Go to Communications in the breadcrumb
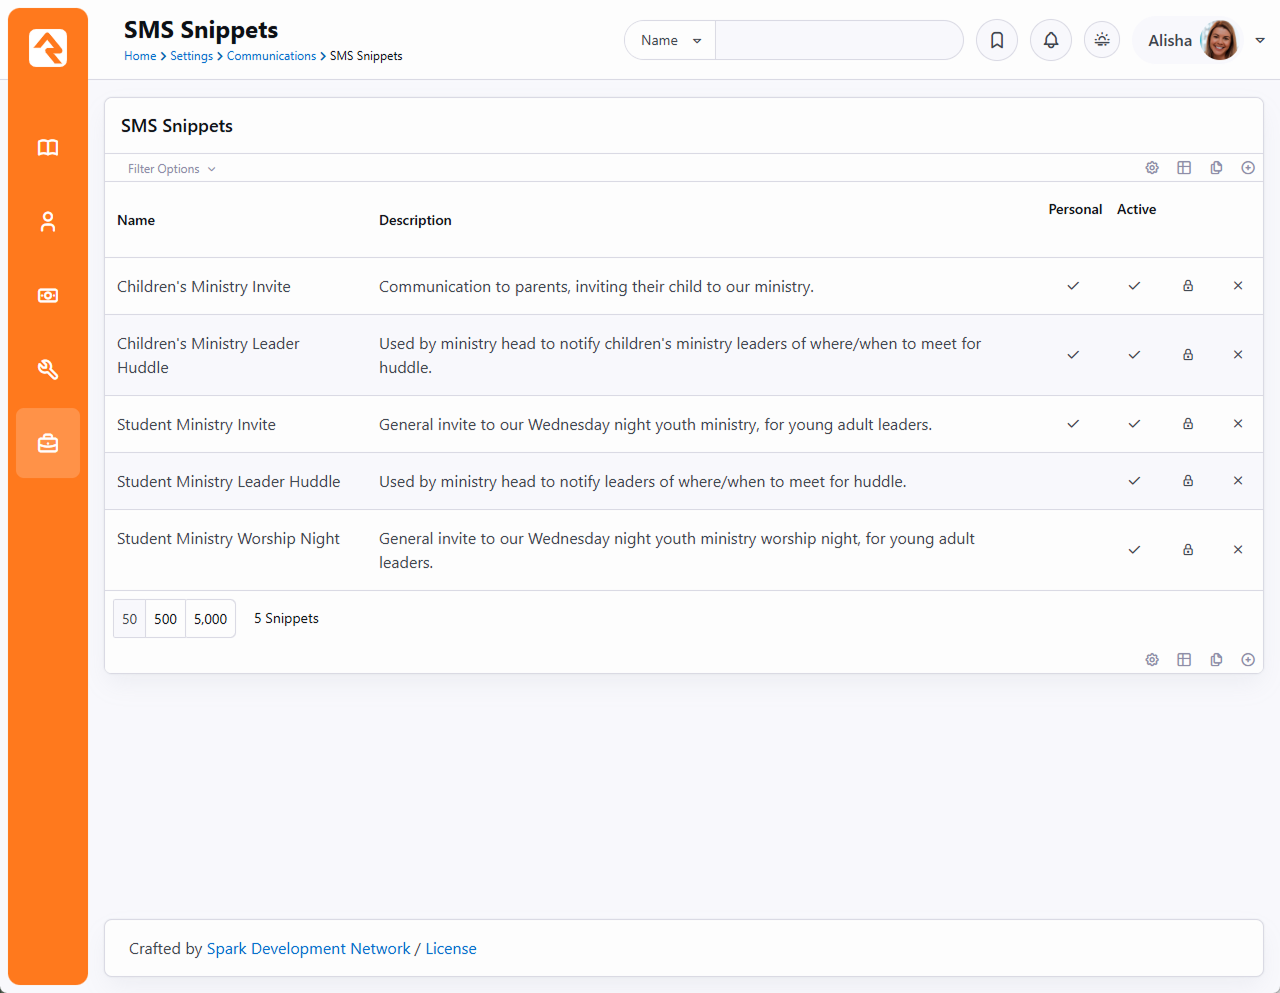The height and width of the screenshot is (993, 1280). 271,56
